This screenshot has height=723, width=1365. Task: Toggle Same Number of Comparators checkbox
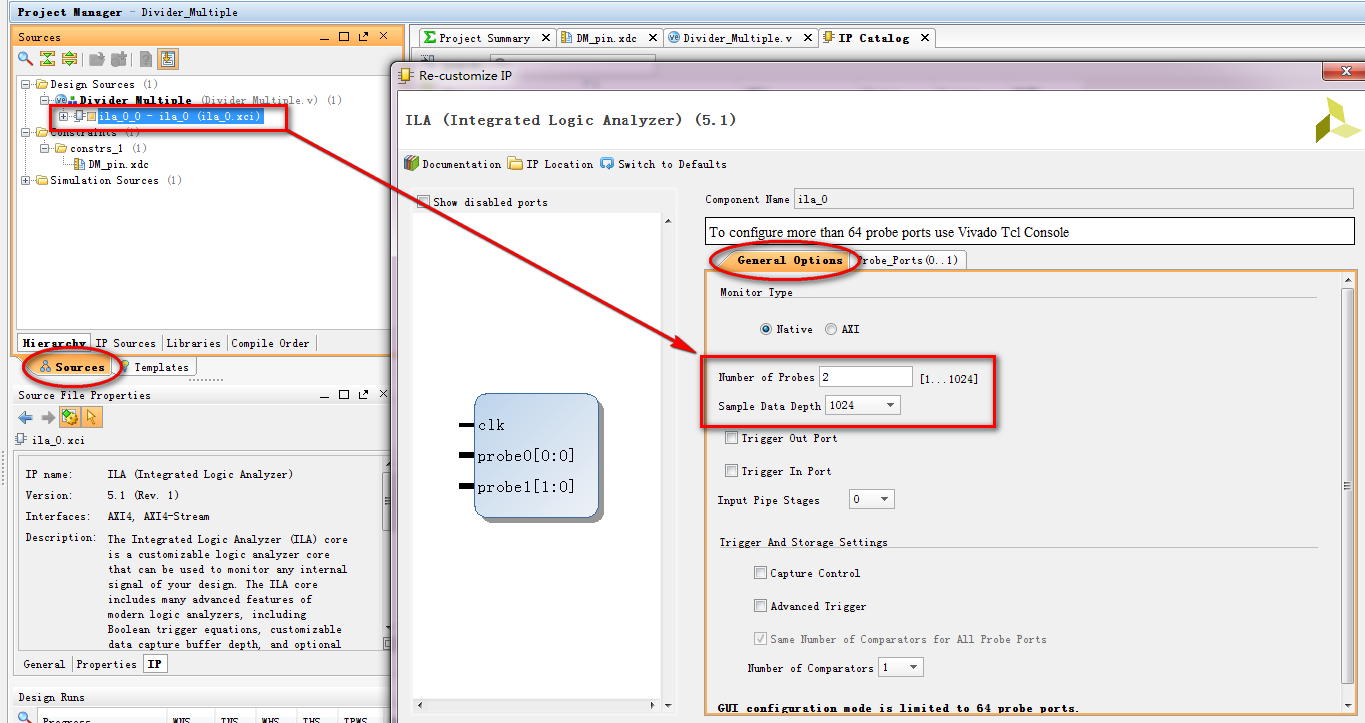pyautogui.click(x=761, y=639)
